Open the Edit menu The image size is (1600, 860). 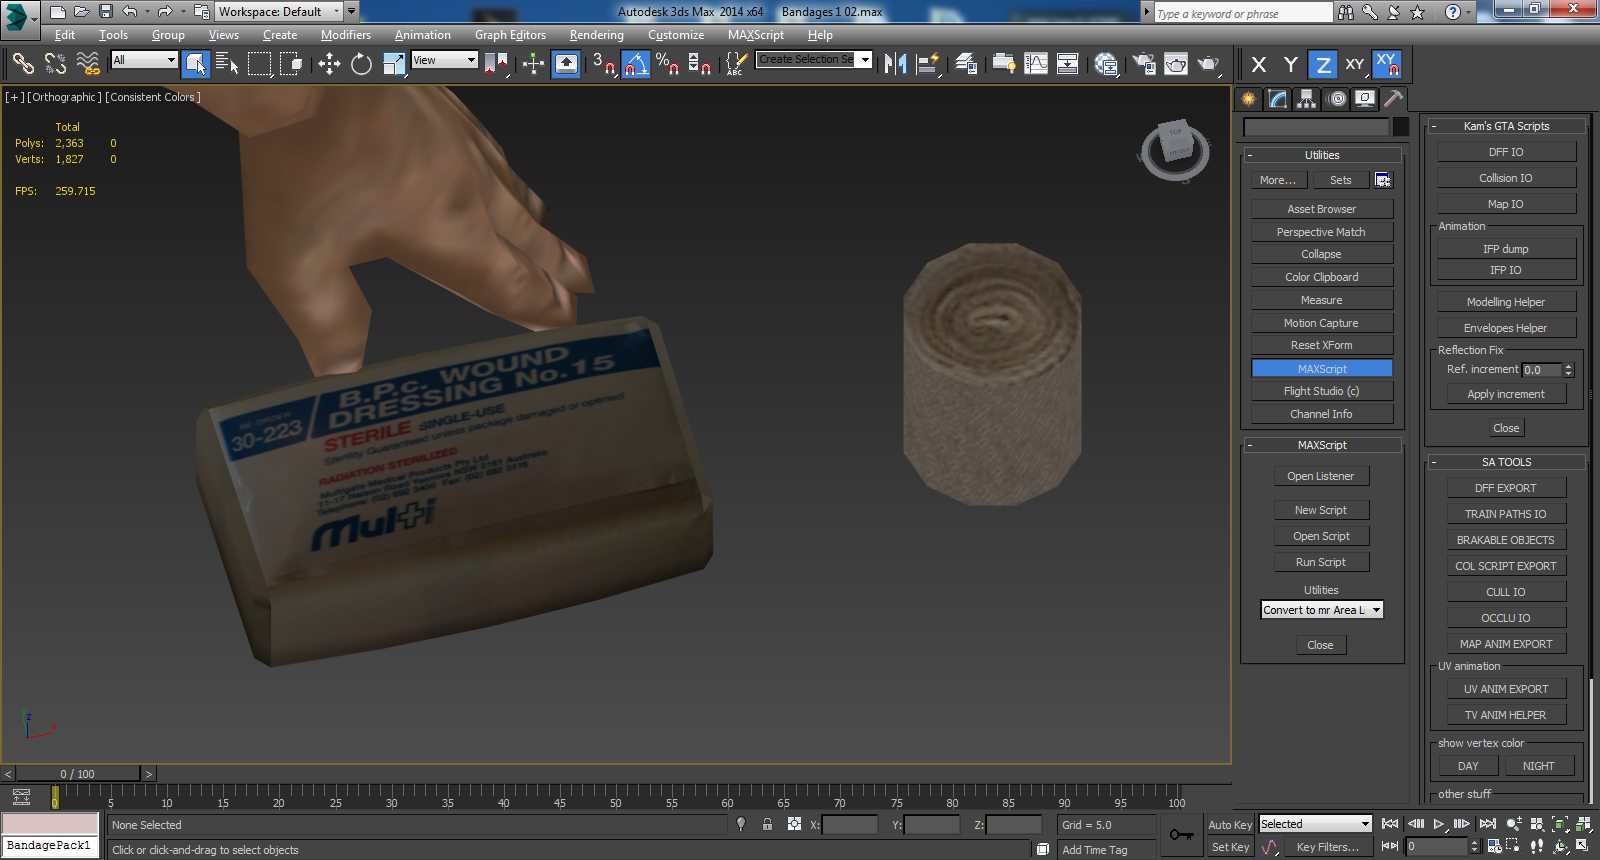[64, 35]
